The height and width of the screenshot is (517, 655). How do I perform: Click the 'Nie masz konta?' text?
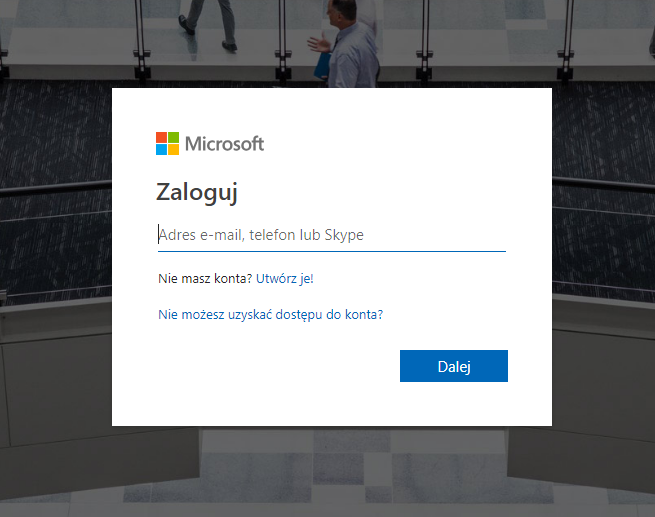click(x=205, y=279)
